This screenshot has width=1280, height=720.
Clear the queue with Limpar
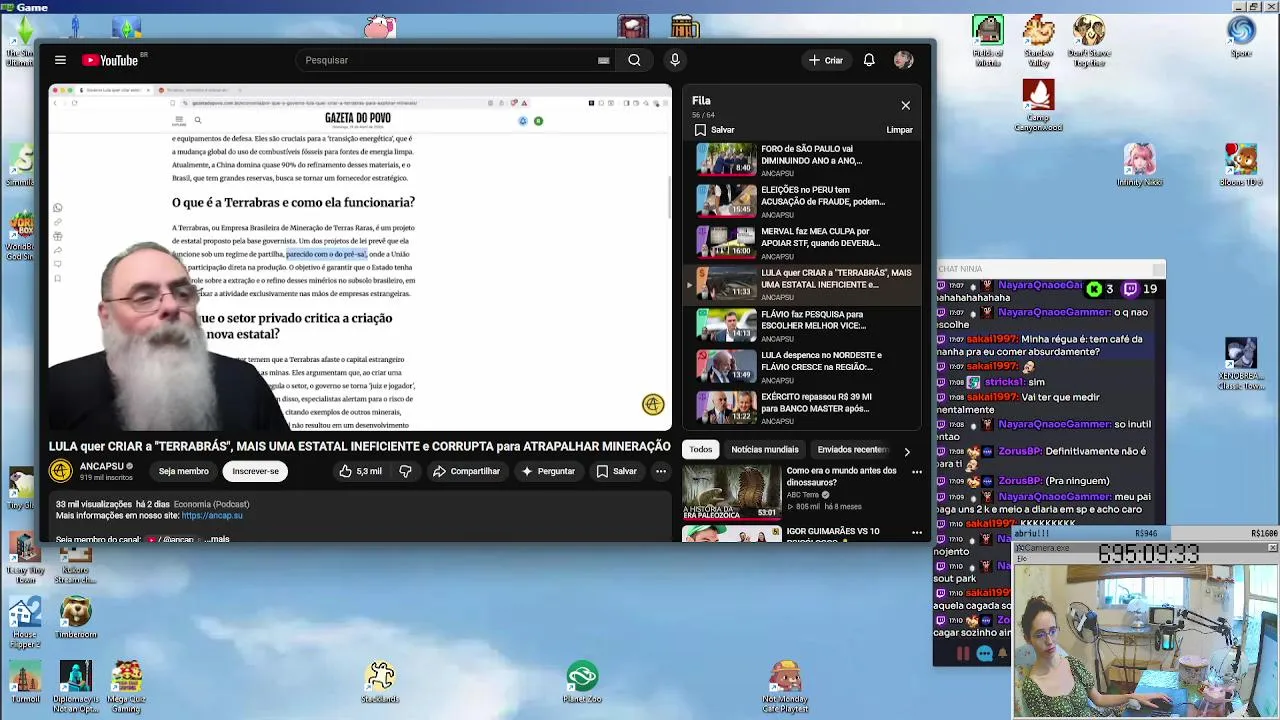[899, 130]
